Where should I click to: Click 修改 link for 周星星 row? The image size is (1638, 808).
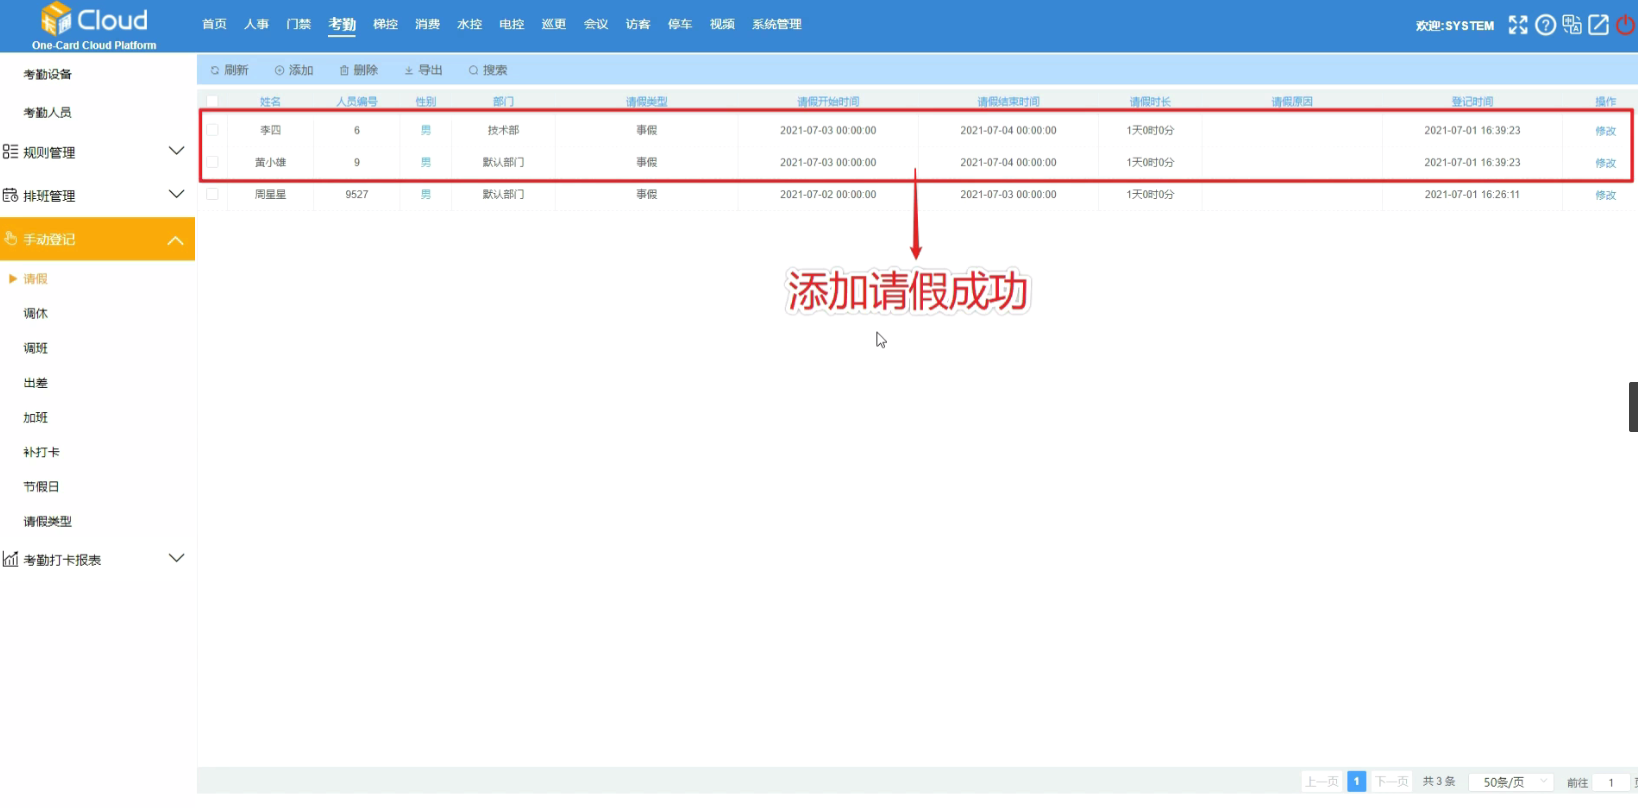[x=1605, y=195]
